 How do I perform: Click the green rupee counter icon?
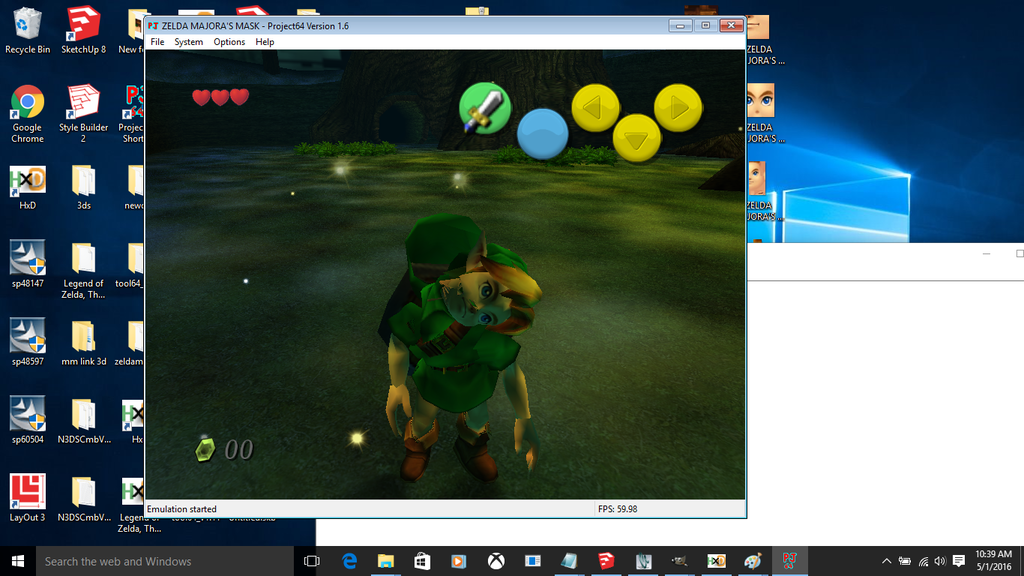click(x=205, y=449)
